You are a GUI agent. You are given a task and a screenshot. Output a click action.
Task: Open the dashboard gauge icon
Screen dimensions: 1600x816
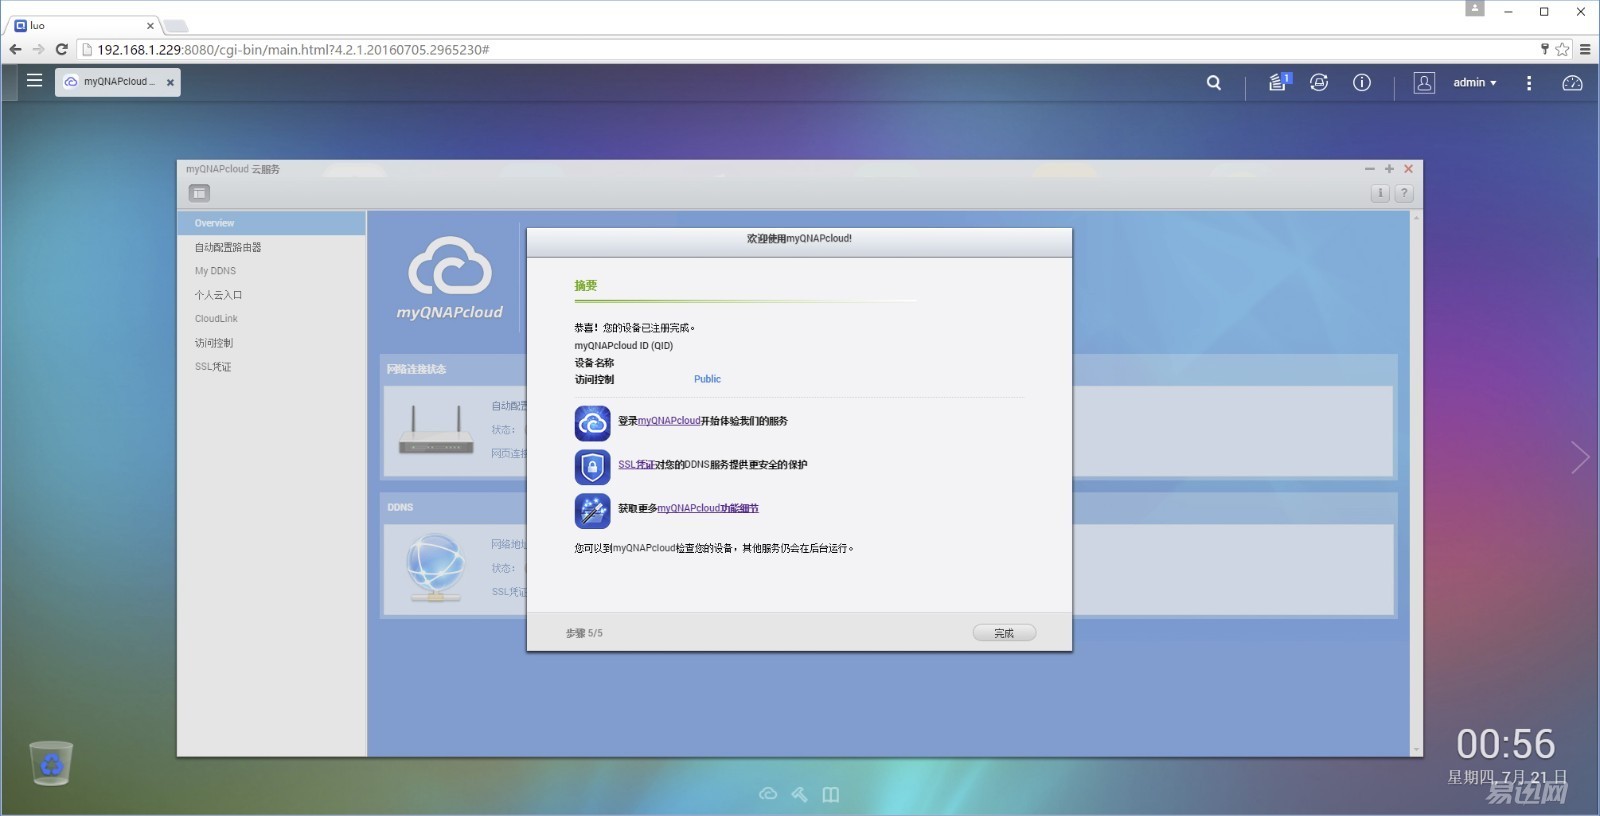click(x=1571, y=83)
